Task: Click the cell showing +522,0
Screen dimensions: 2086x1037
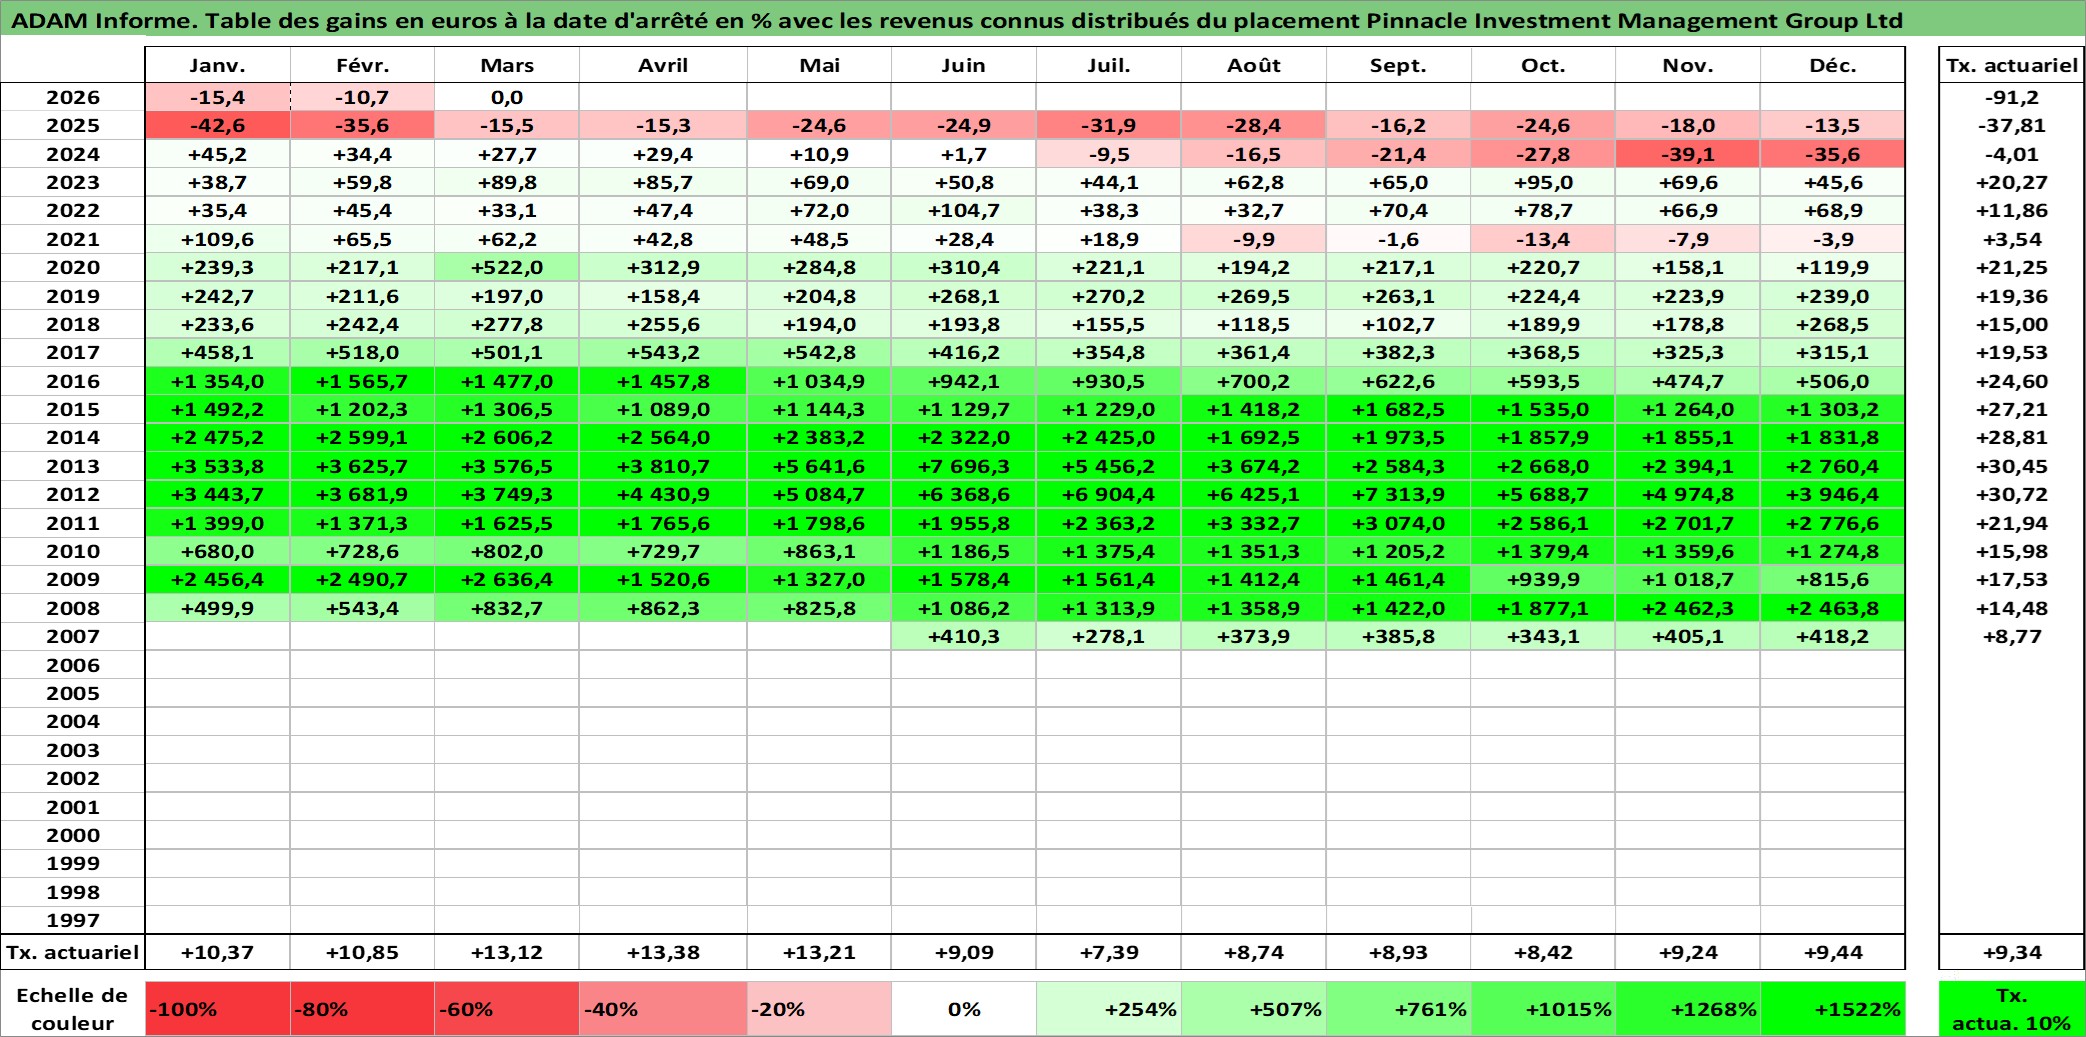Action: coord(507,267)
